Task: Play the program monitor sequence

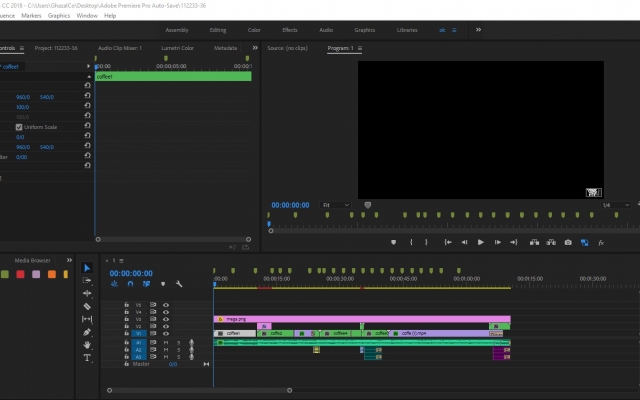Action: coord(480,242)
